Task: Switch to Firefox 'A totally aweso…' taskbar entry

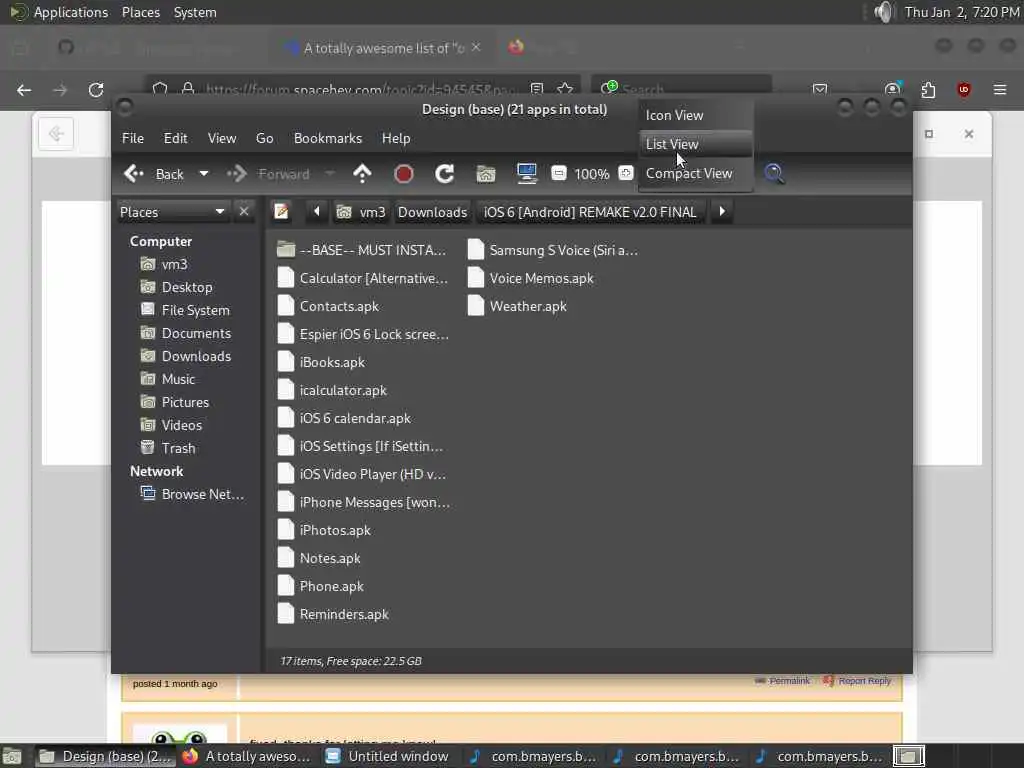Action: [x=248, y=756]
